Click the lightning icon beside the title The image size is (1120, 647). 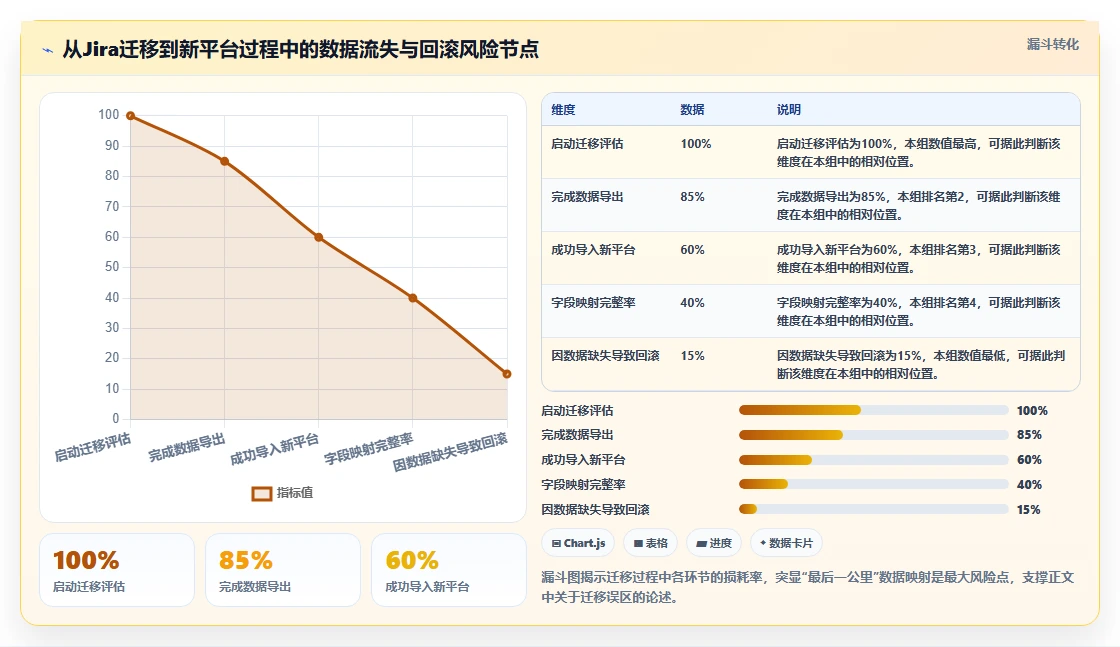48,50
